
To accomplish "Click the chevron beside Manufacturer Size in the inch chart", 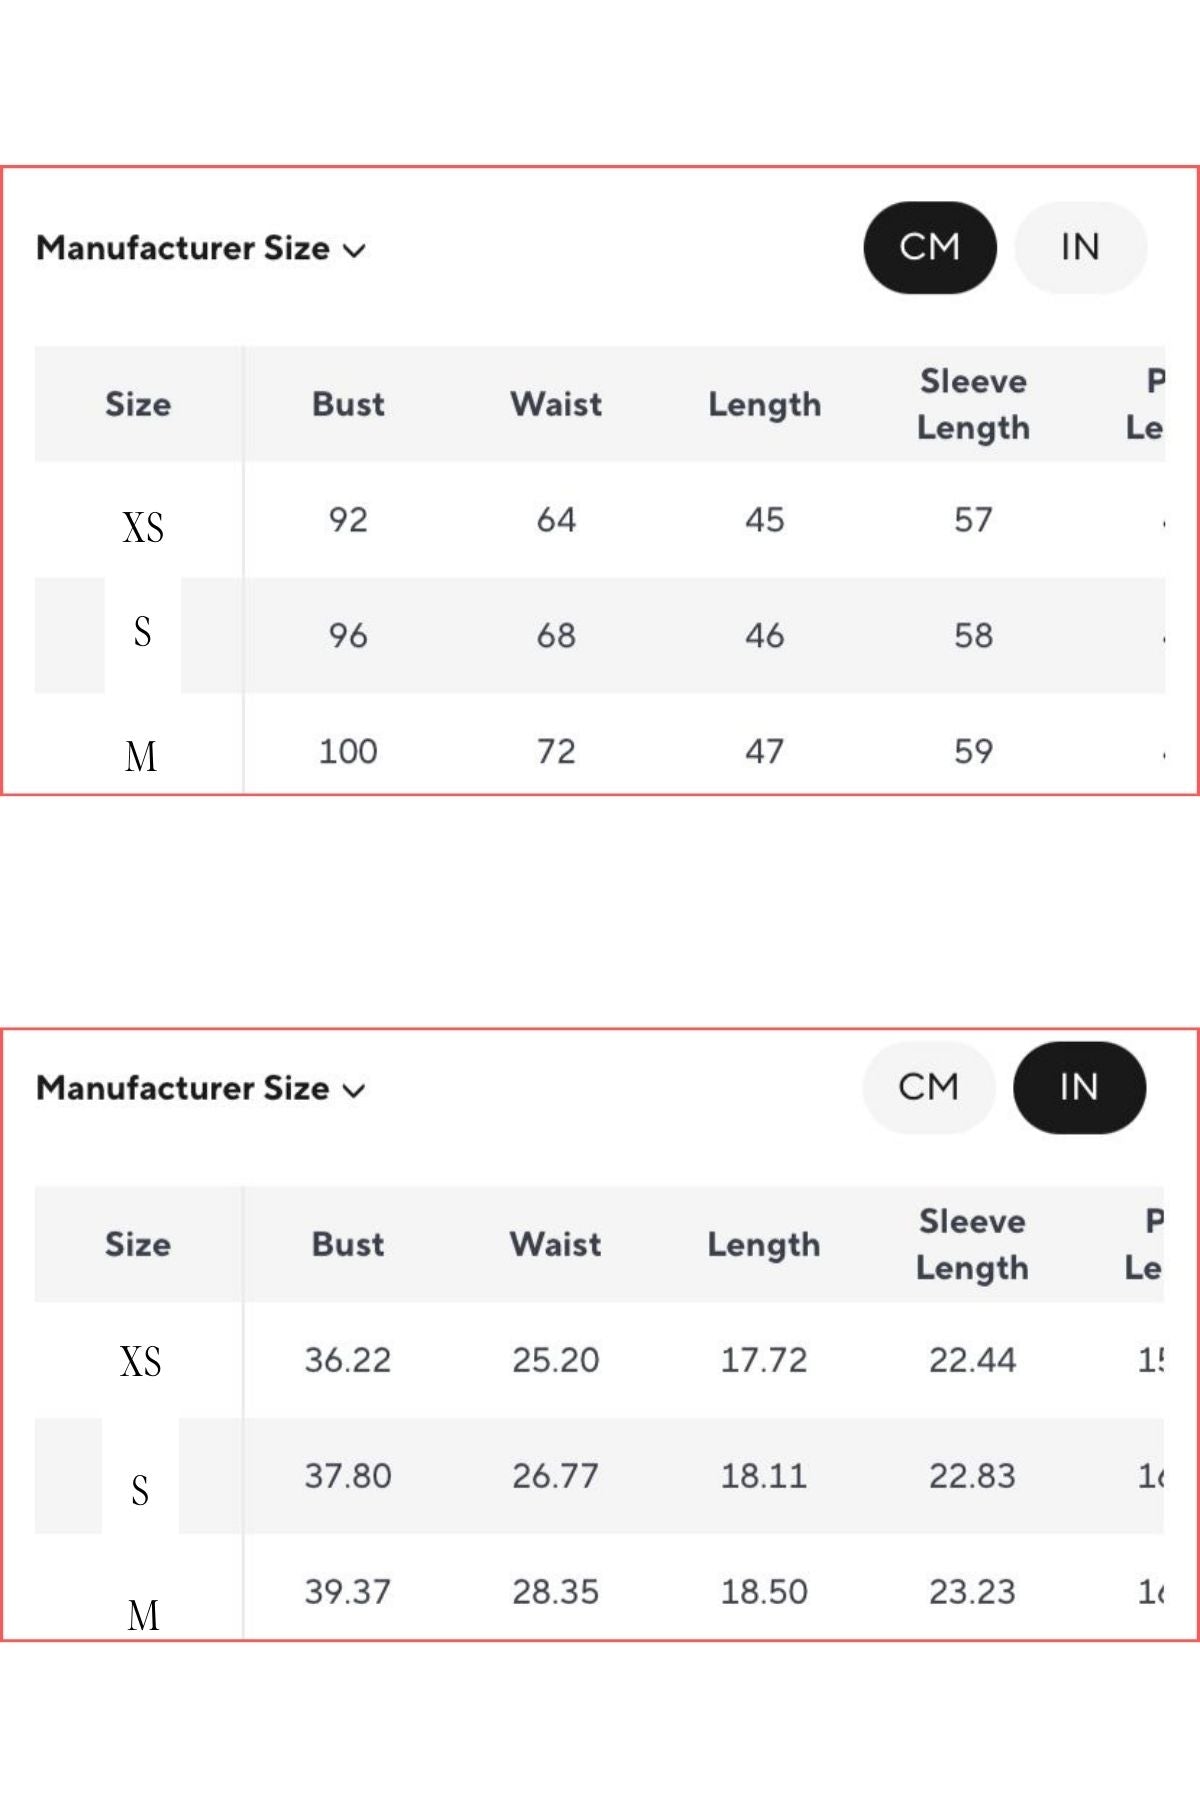I will point(354,1090).
